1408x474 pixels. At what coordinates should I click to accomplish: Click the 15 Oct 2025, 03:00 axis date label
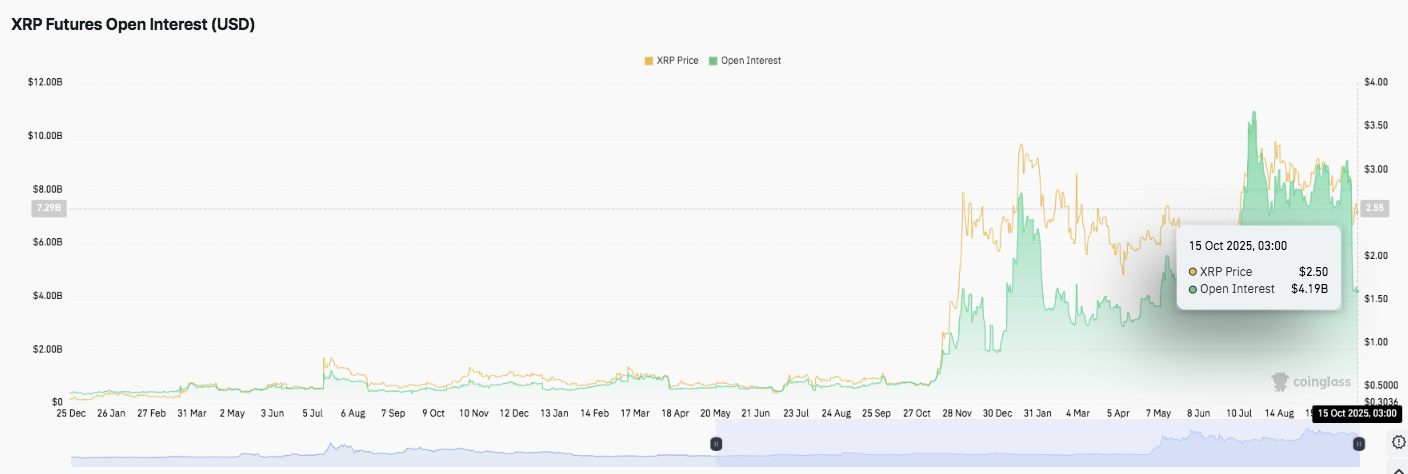[1356, 413]
